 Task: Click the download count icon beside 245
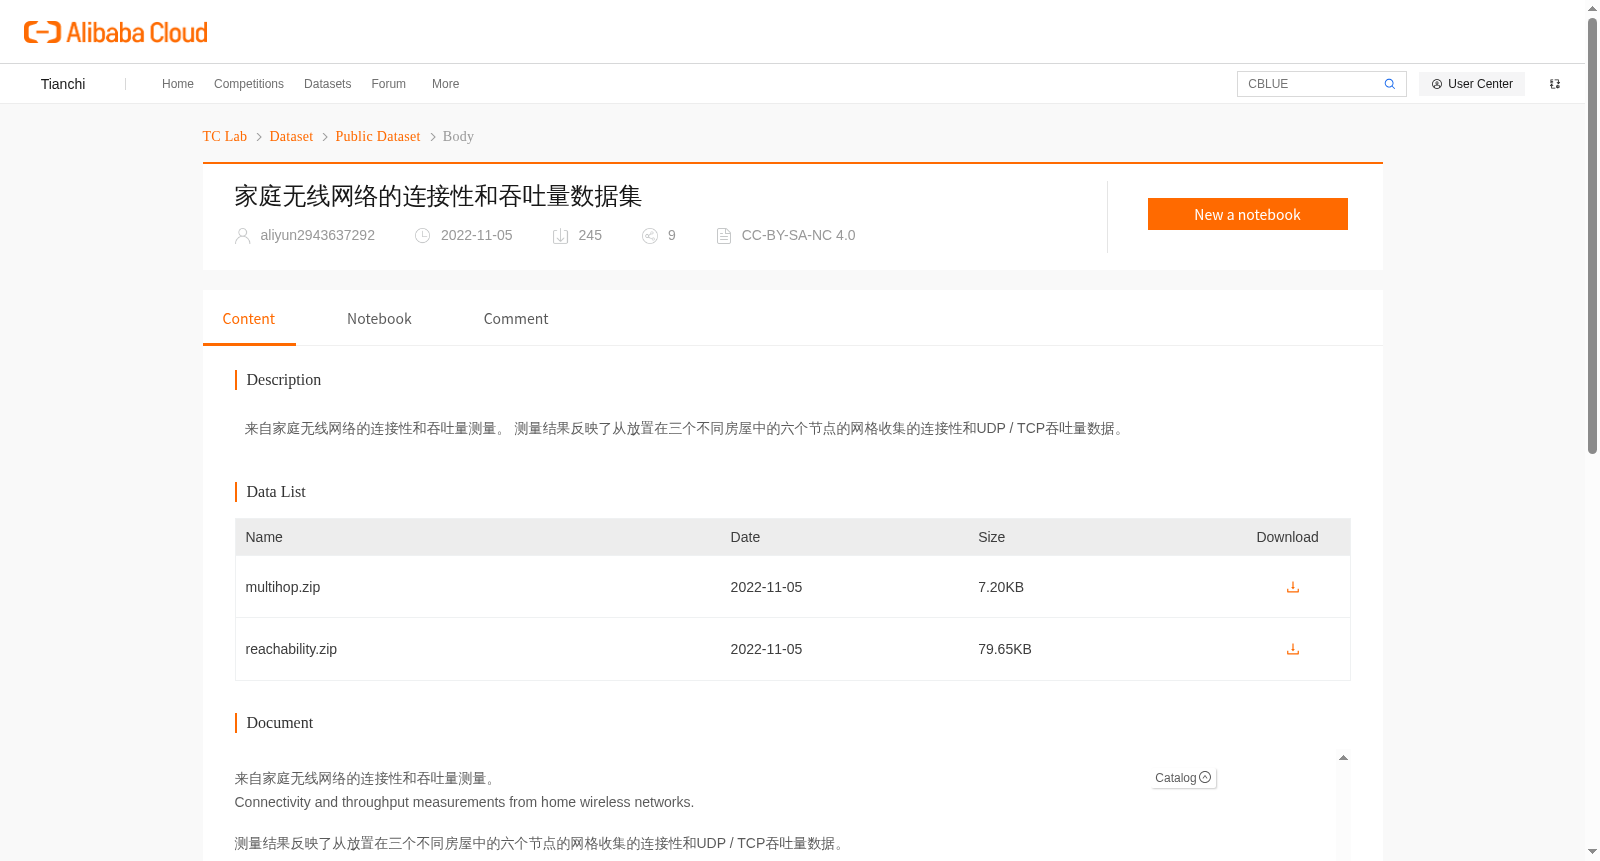[x=560, y=236]
